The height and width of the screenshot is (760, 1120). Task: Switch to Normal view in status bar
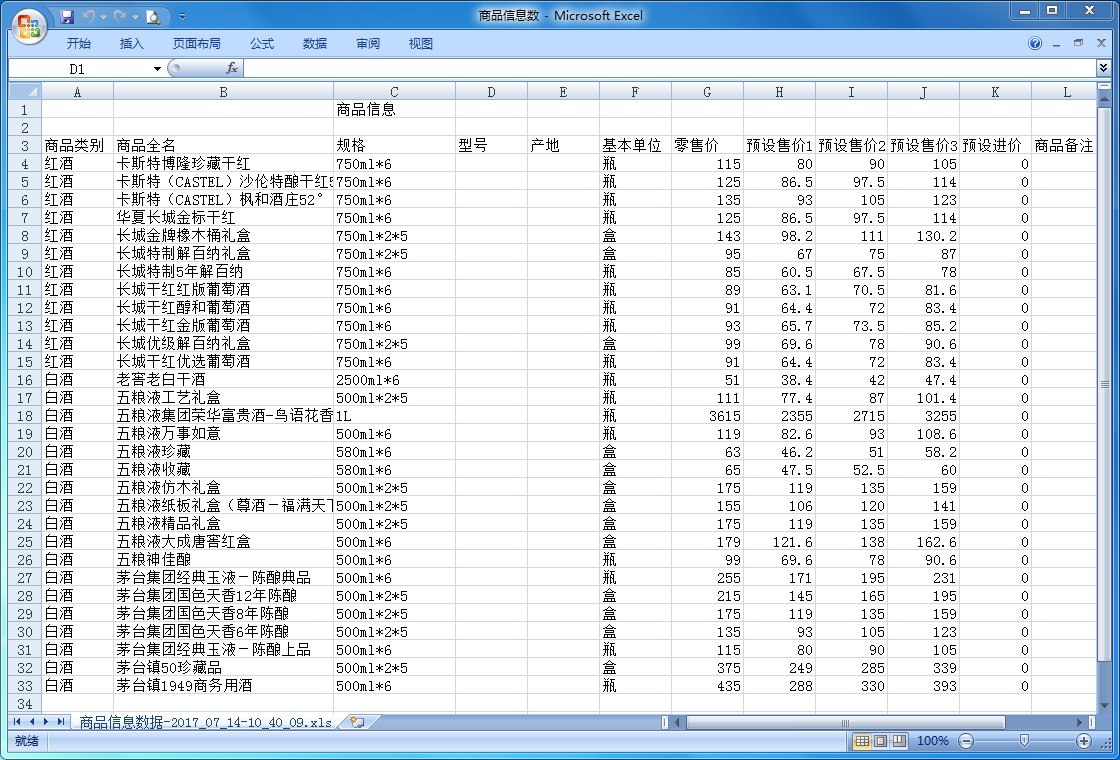click(x=862, y=741)
